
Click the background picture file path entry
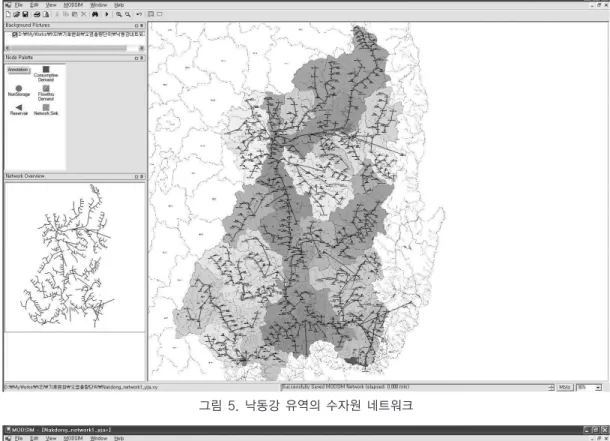pos(81,35)
